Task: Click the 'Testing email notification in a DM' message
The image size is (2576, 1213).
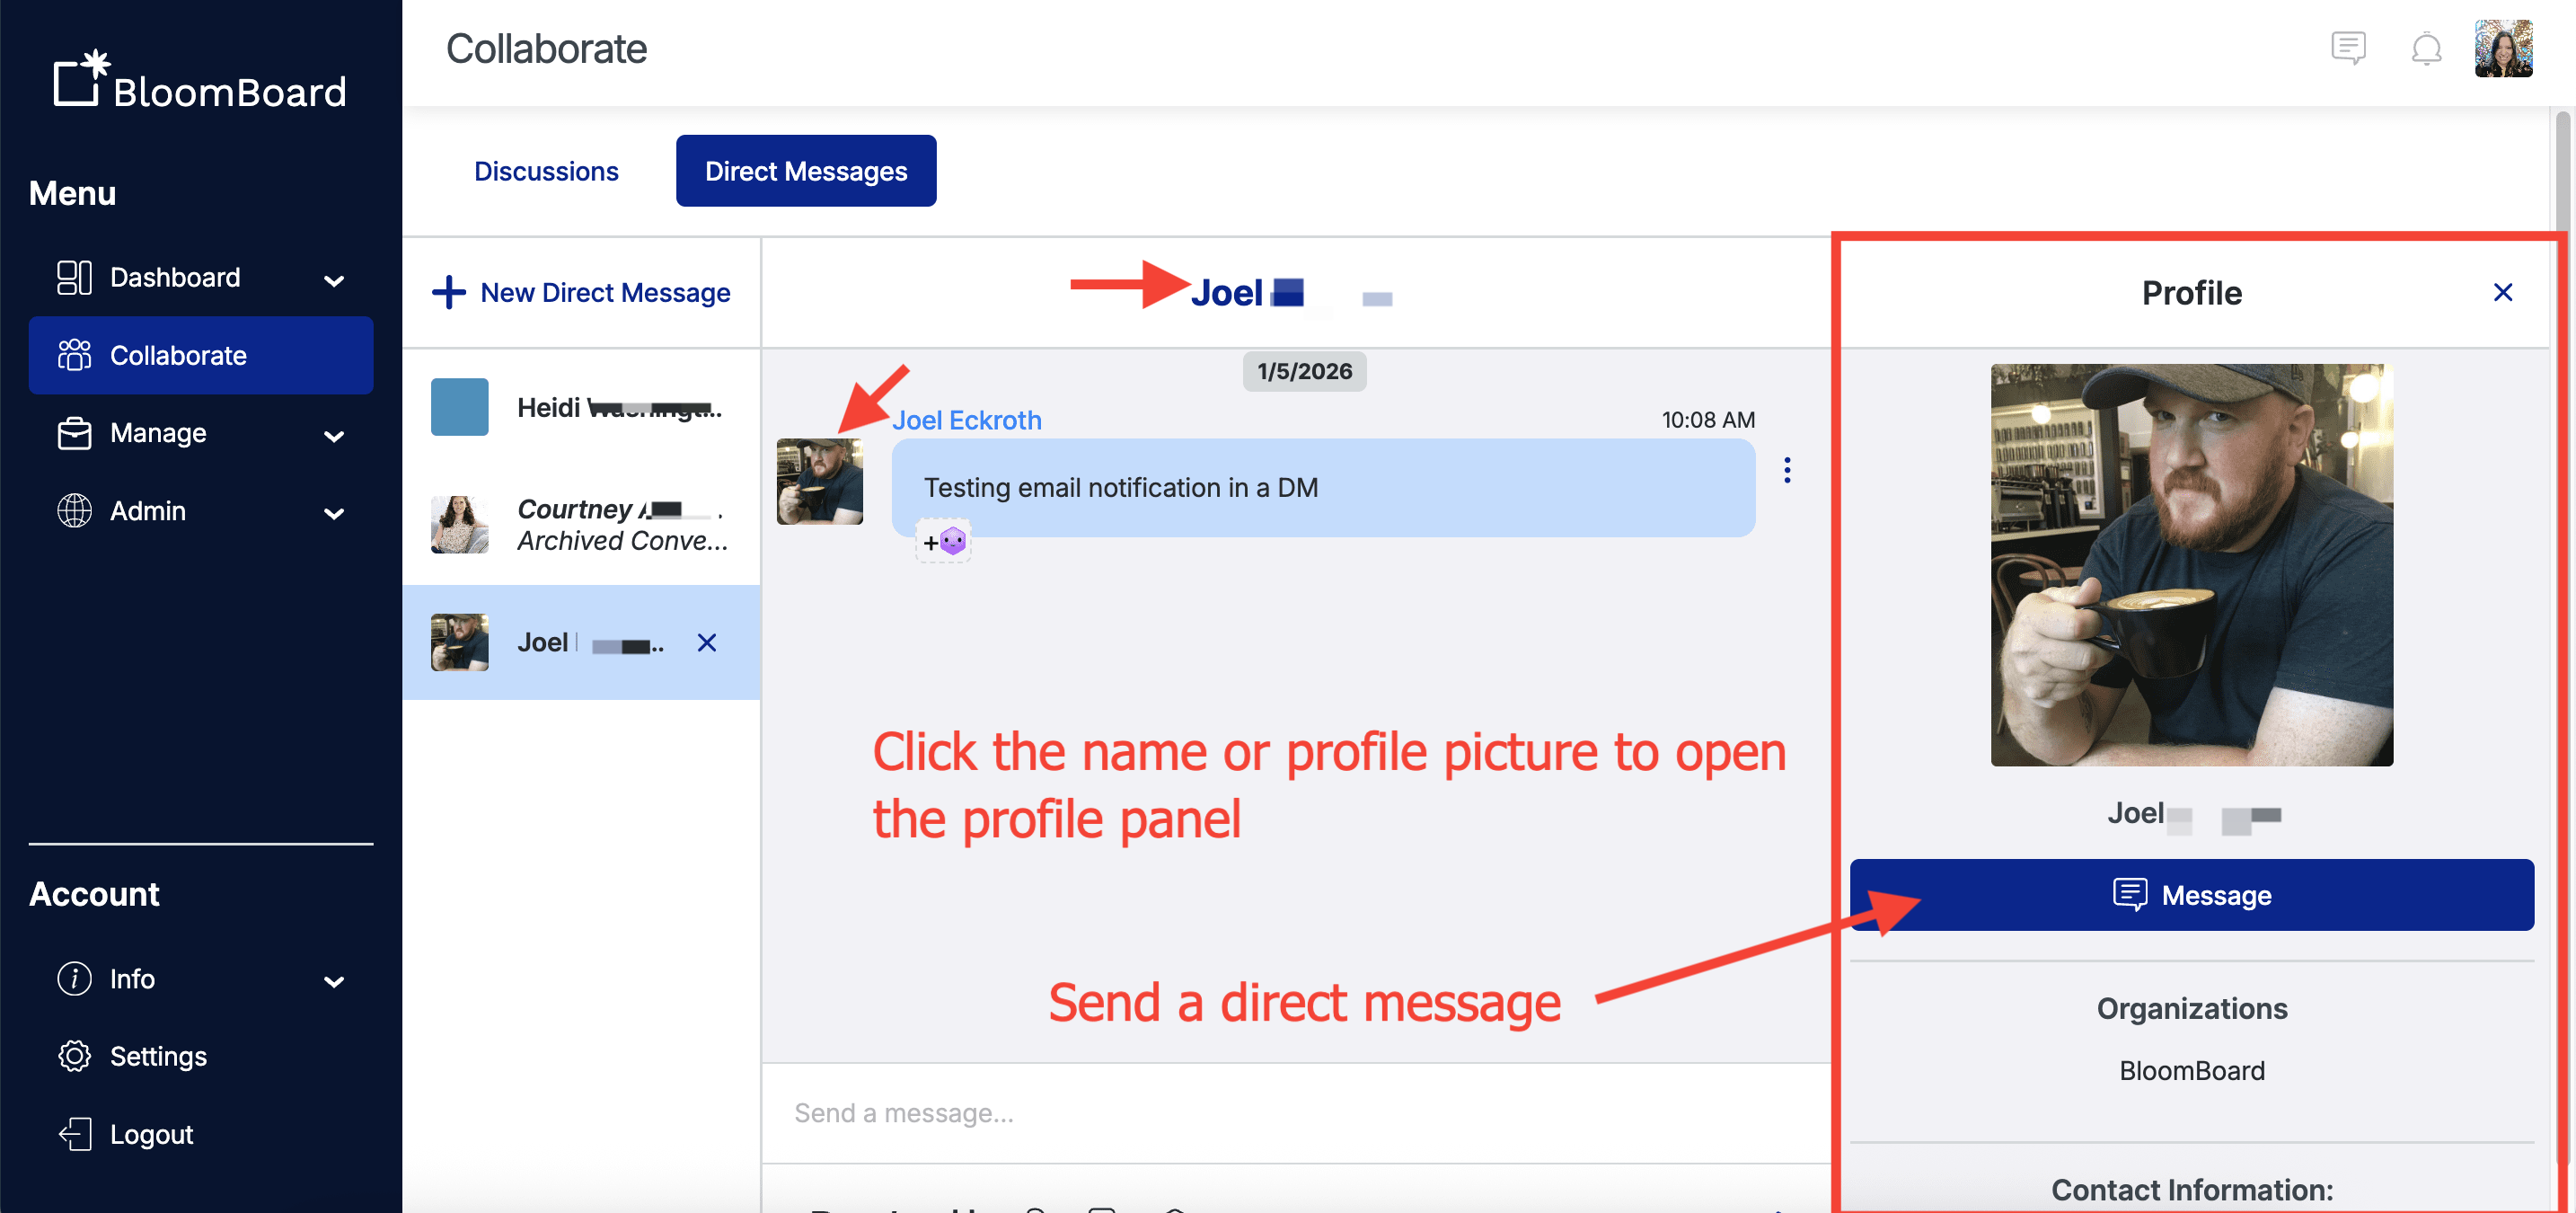Action: [1323, 488]
